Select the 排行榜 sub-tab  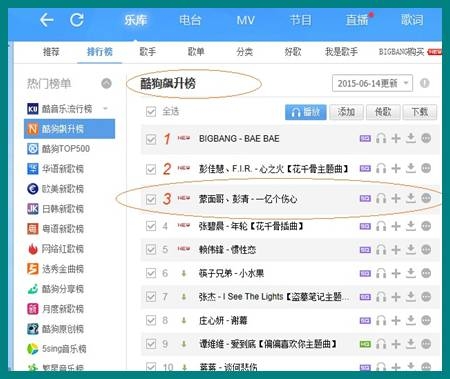coord(99,52)
